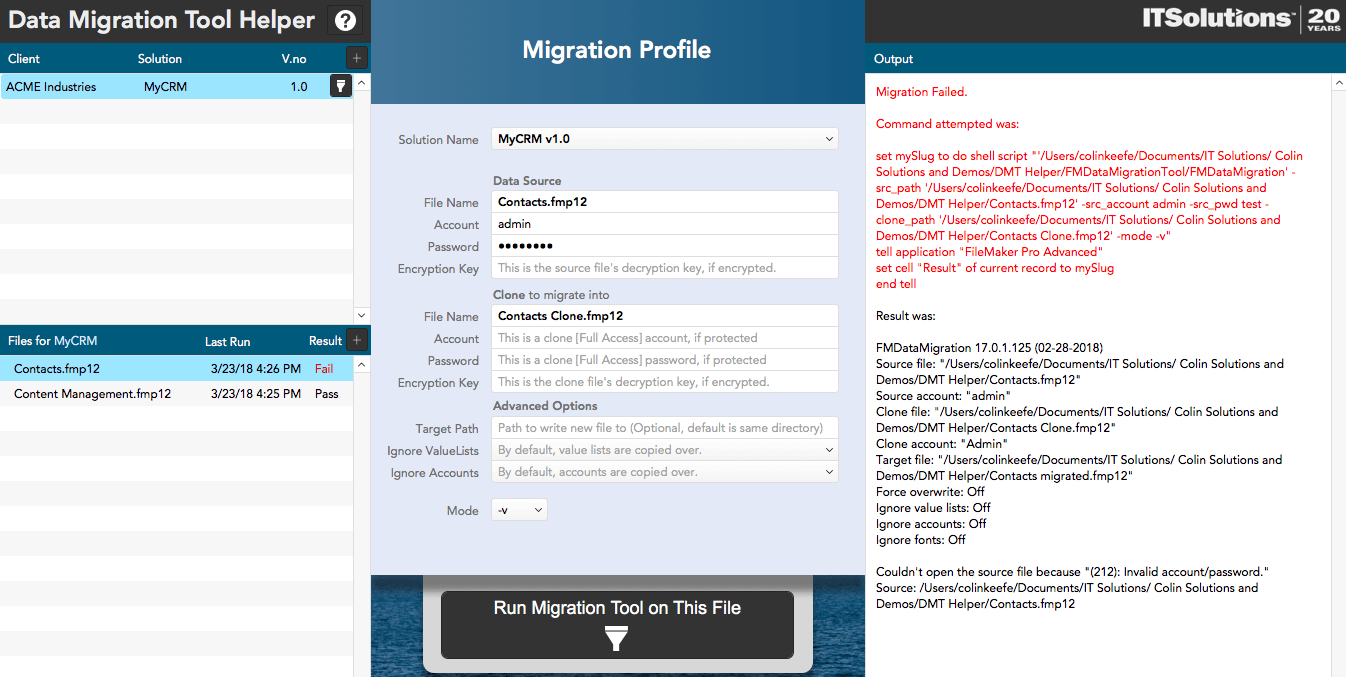Click the FMDataMigration 17.0.1.125 version line

pyautogui.click(x=989, y=348)
